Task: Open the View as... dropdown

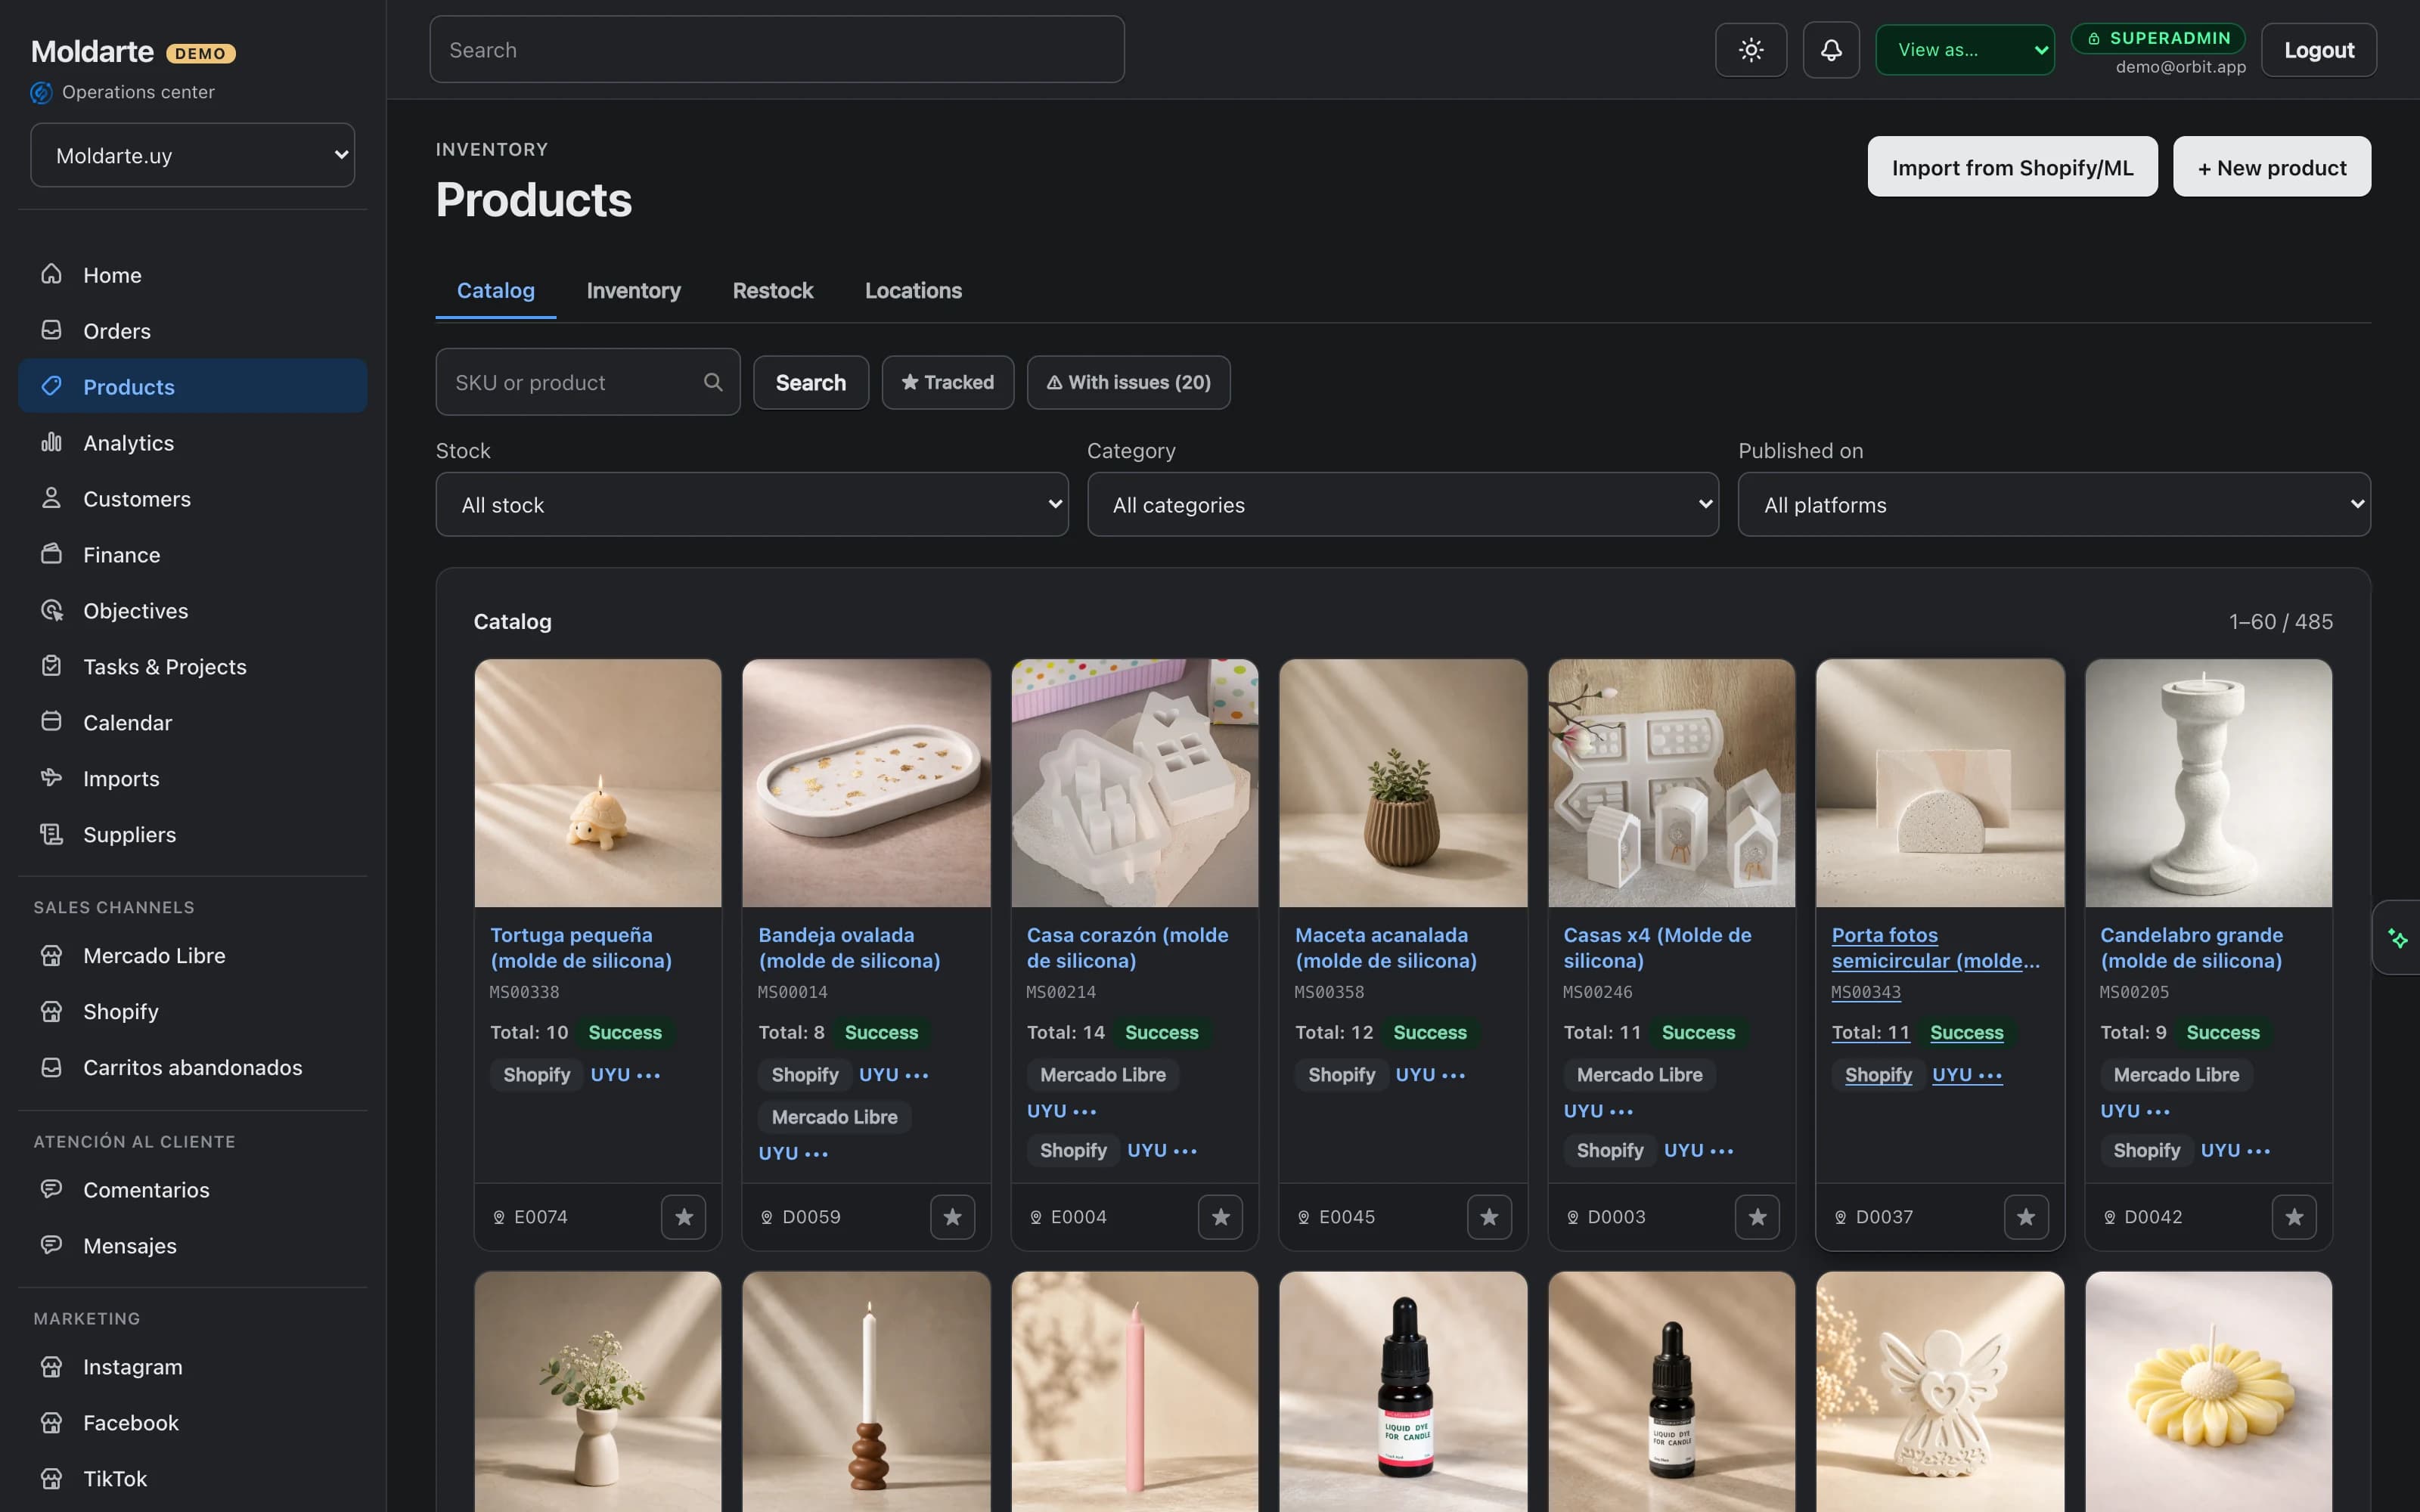Action: pyautogui.click(x=1965, y=50)
